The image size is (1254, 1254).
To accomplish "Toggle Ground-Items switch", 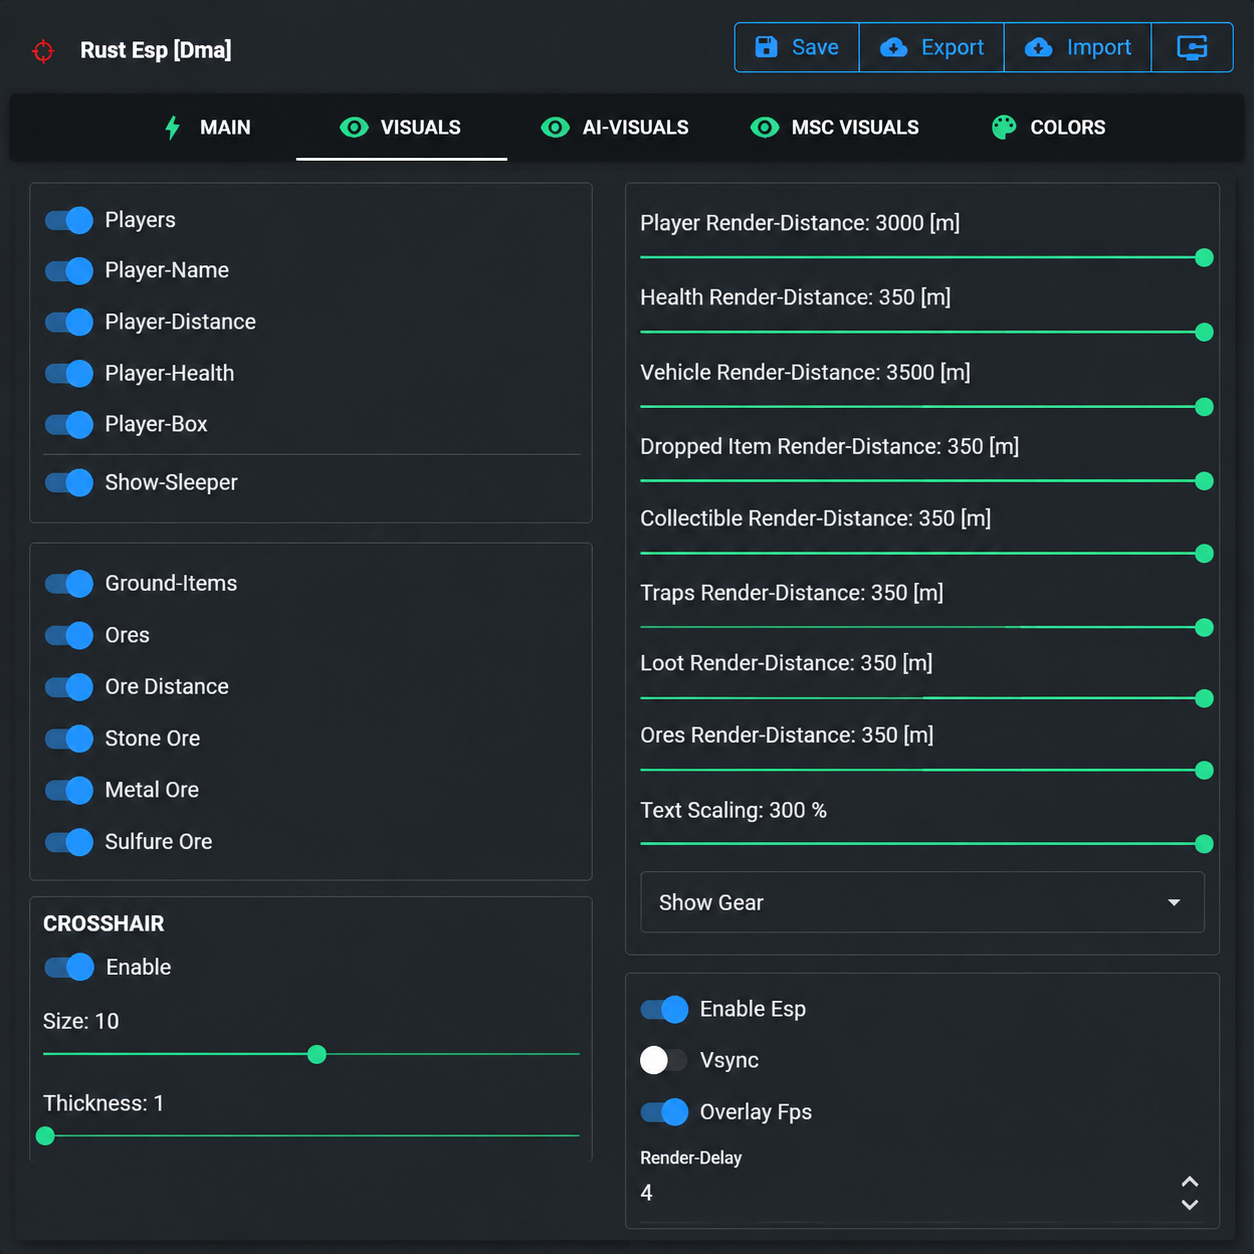I will point(69,584).
